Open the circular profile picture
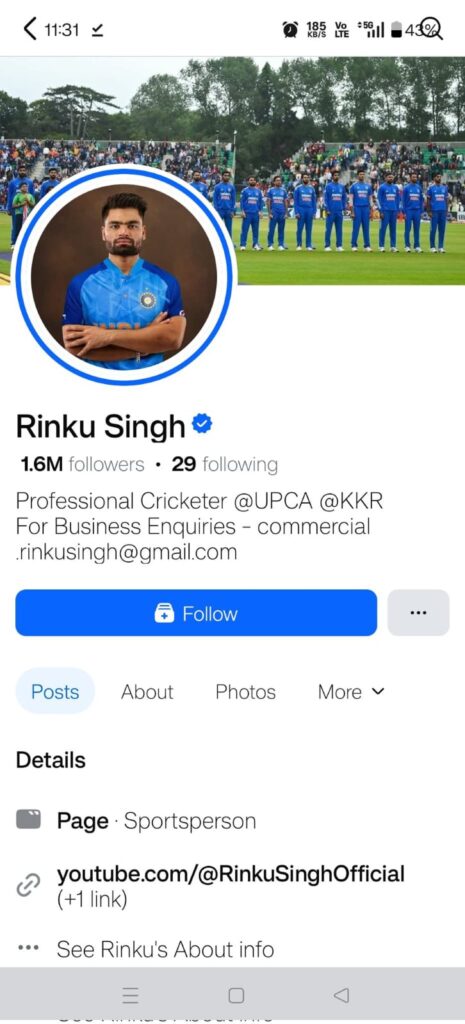465x1024 pixels. (x=123, y=276)
